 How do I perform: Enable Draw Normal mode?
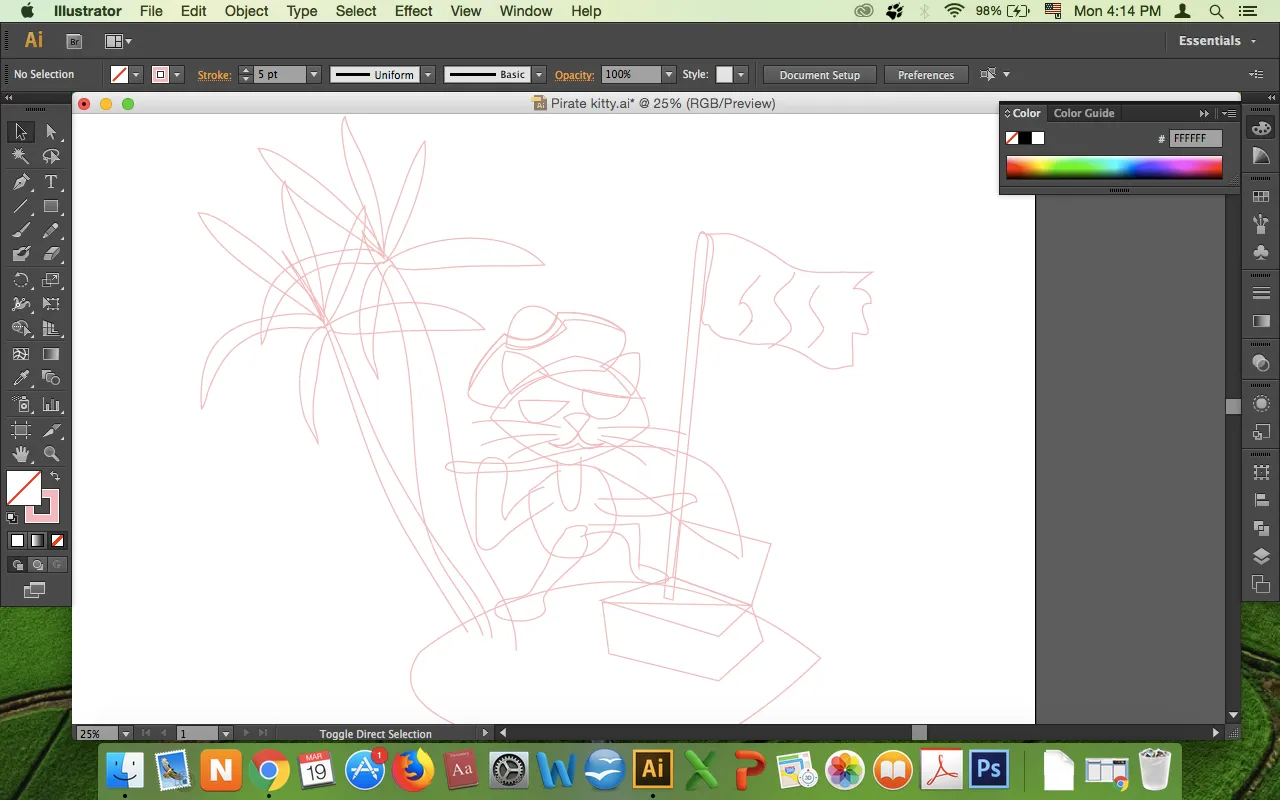17,565
